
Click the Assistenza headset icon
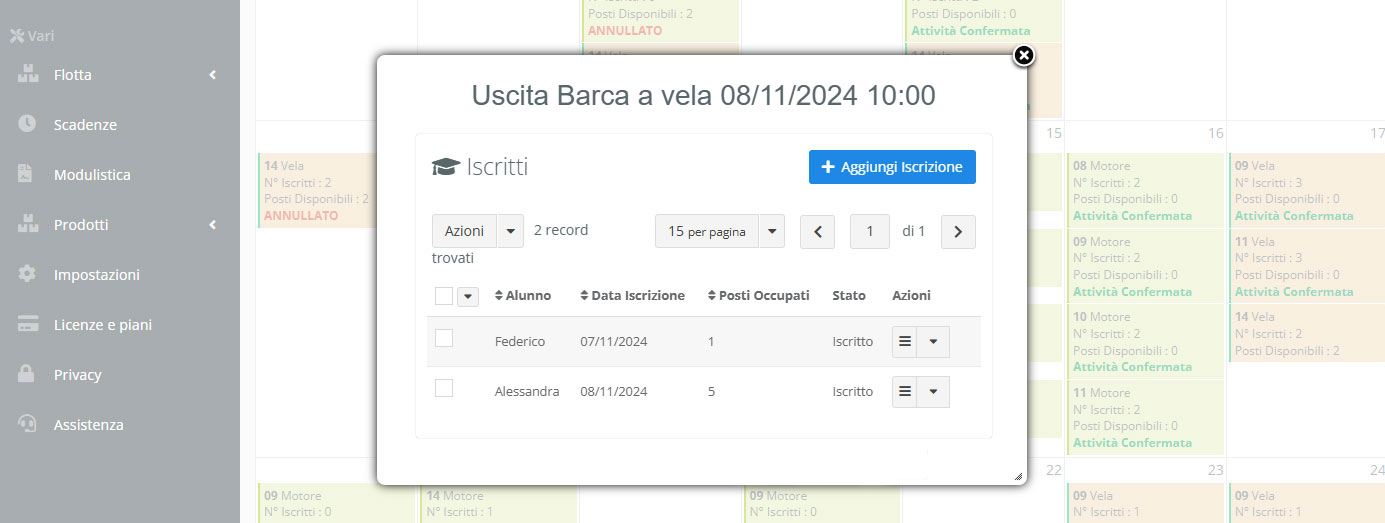[x=27, y=424]
